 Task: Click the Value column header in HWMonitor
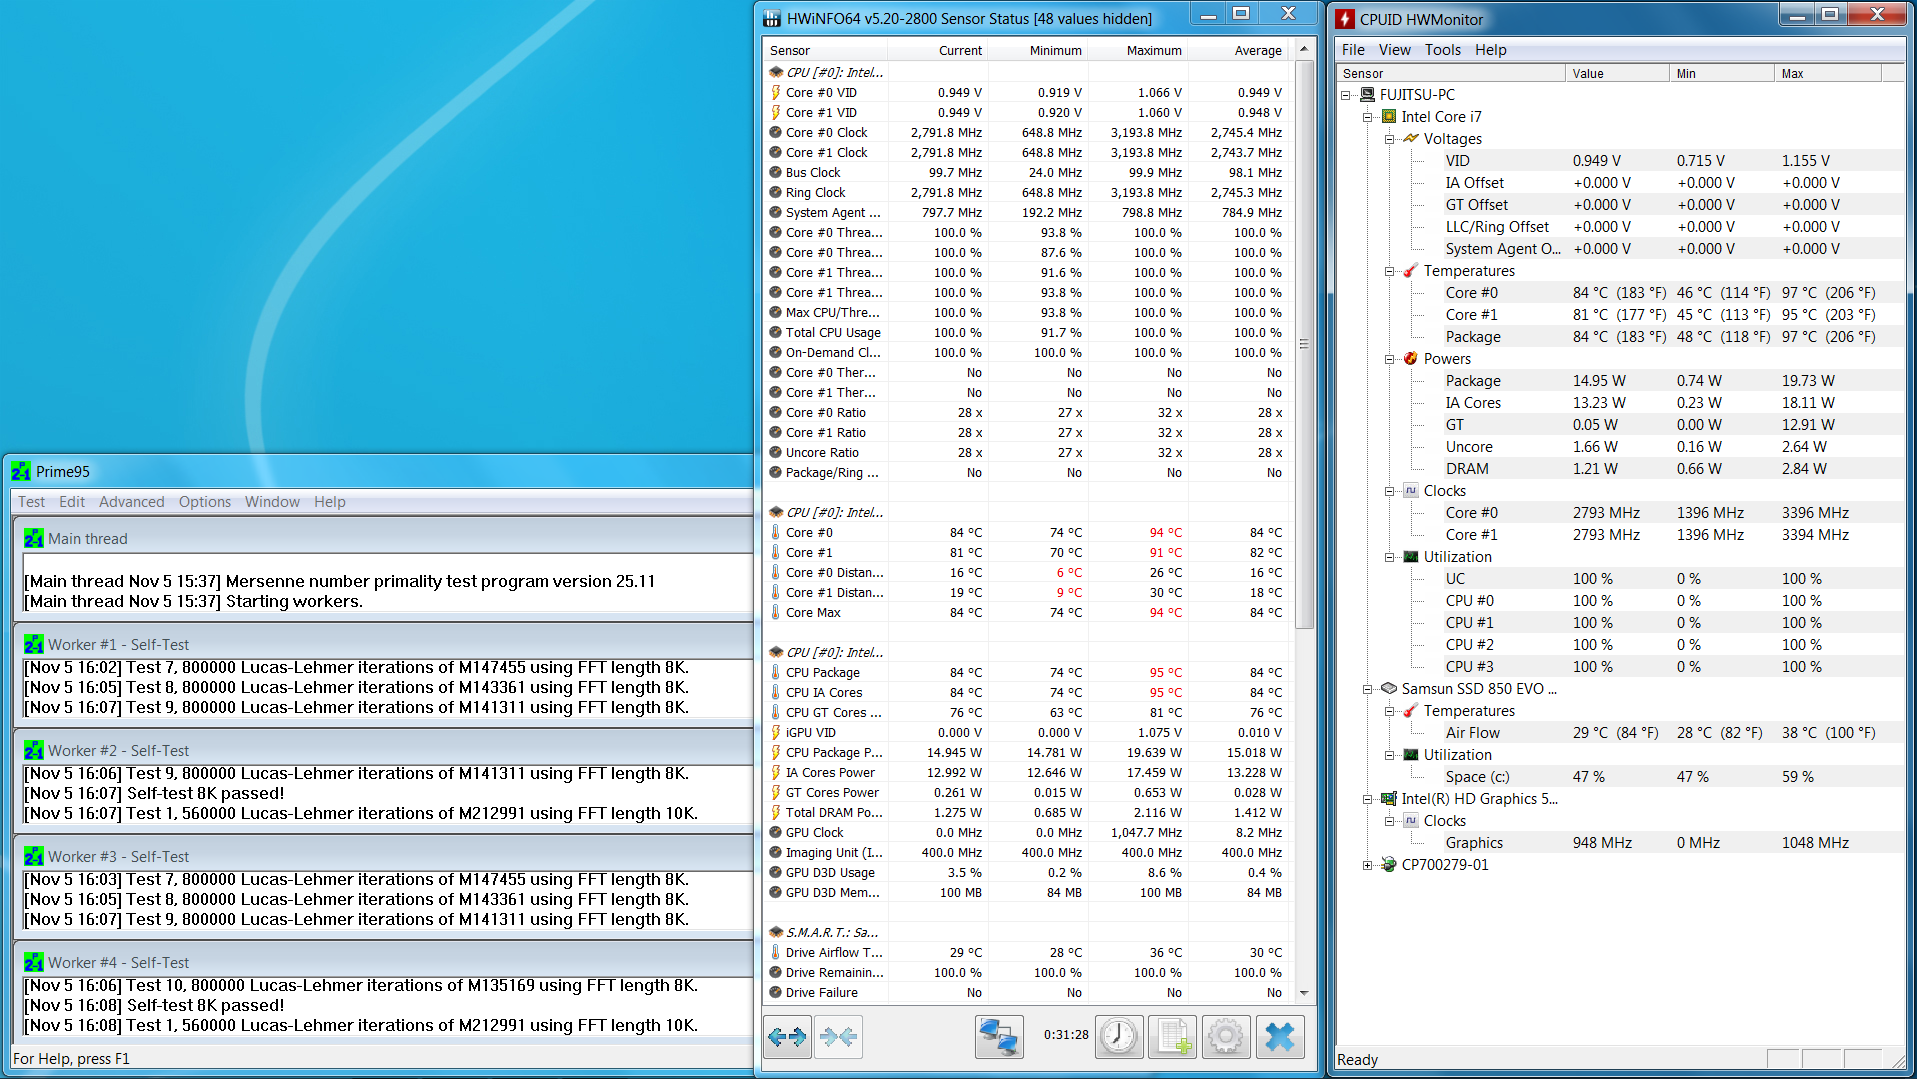tap(1617, 74)
